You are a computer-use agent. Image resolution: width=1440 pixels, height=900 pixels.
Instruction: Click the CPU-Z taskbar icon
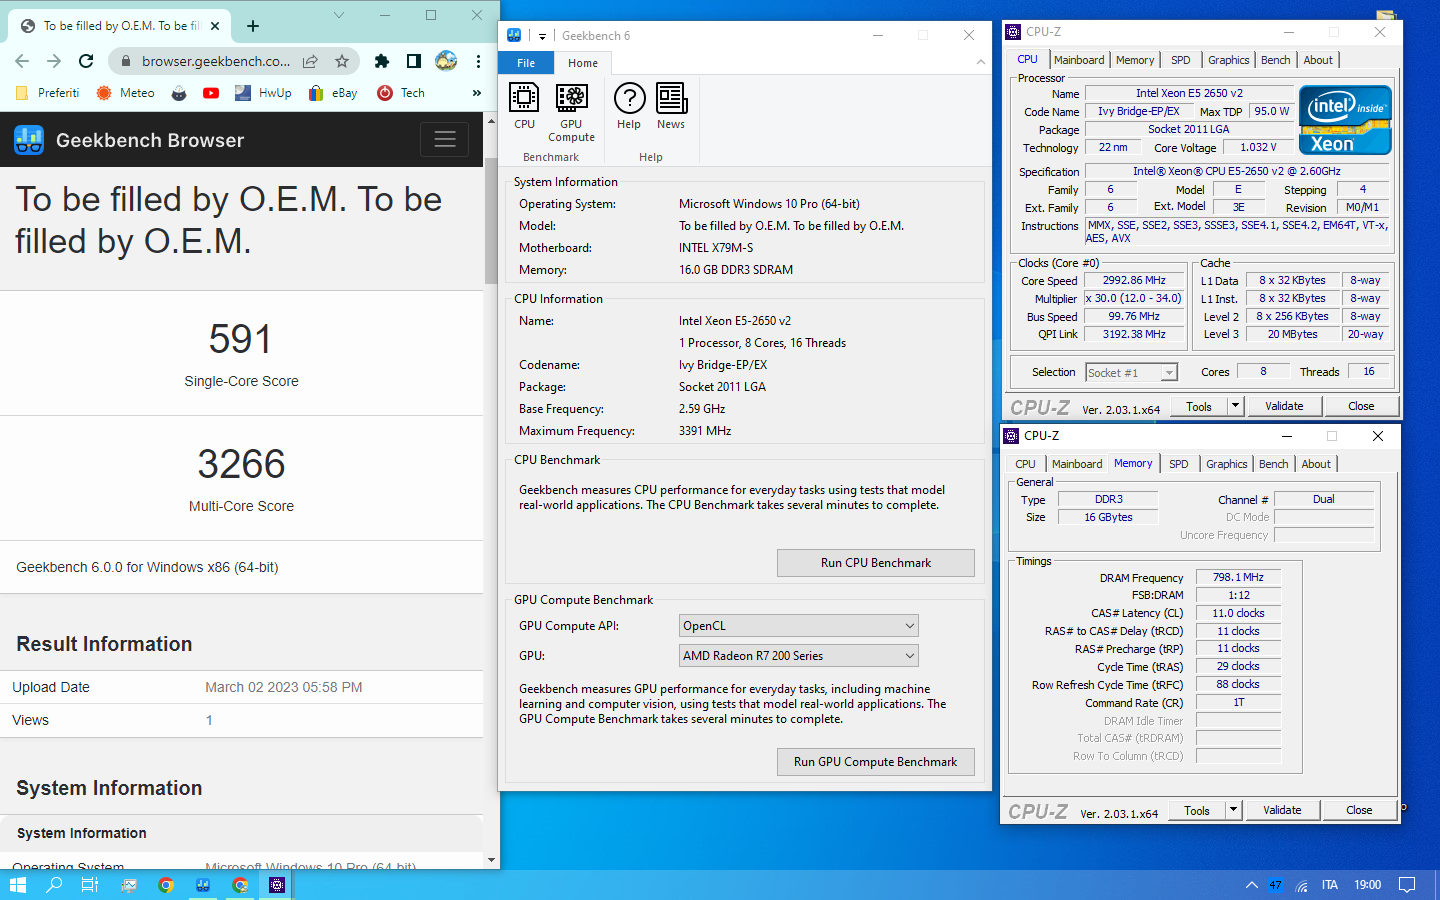(277, 885)
